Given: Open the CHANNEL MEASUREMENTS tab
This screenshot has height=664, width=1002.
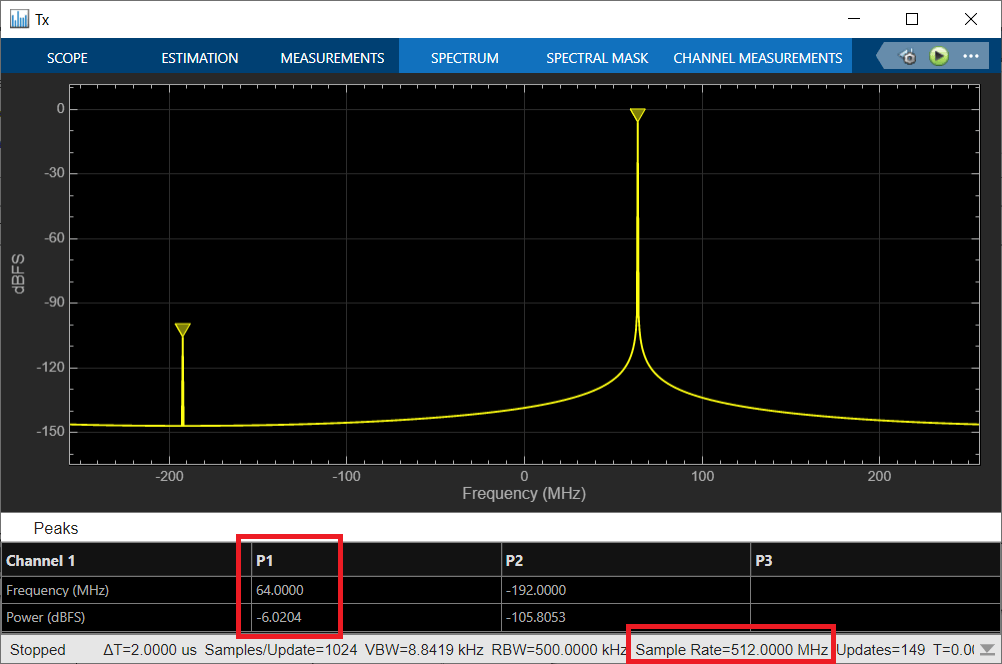Looking at the screenshot, I should [758, 58].
